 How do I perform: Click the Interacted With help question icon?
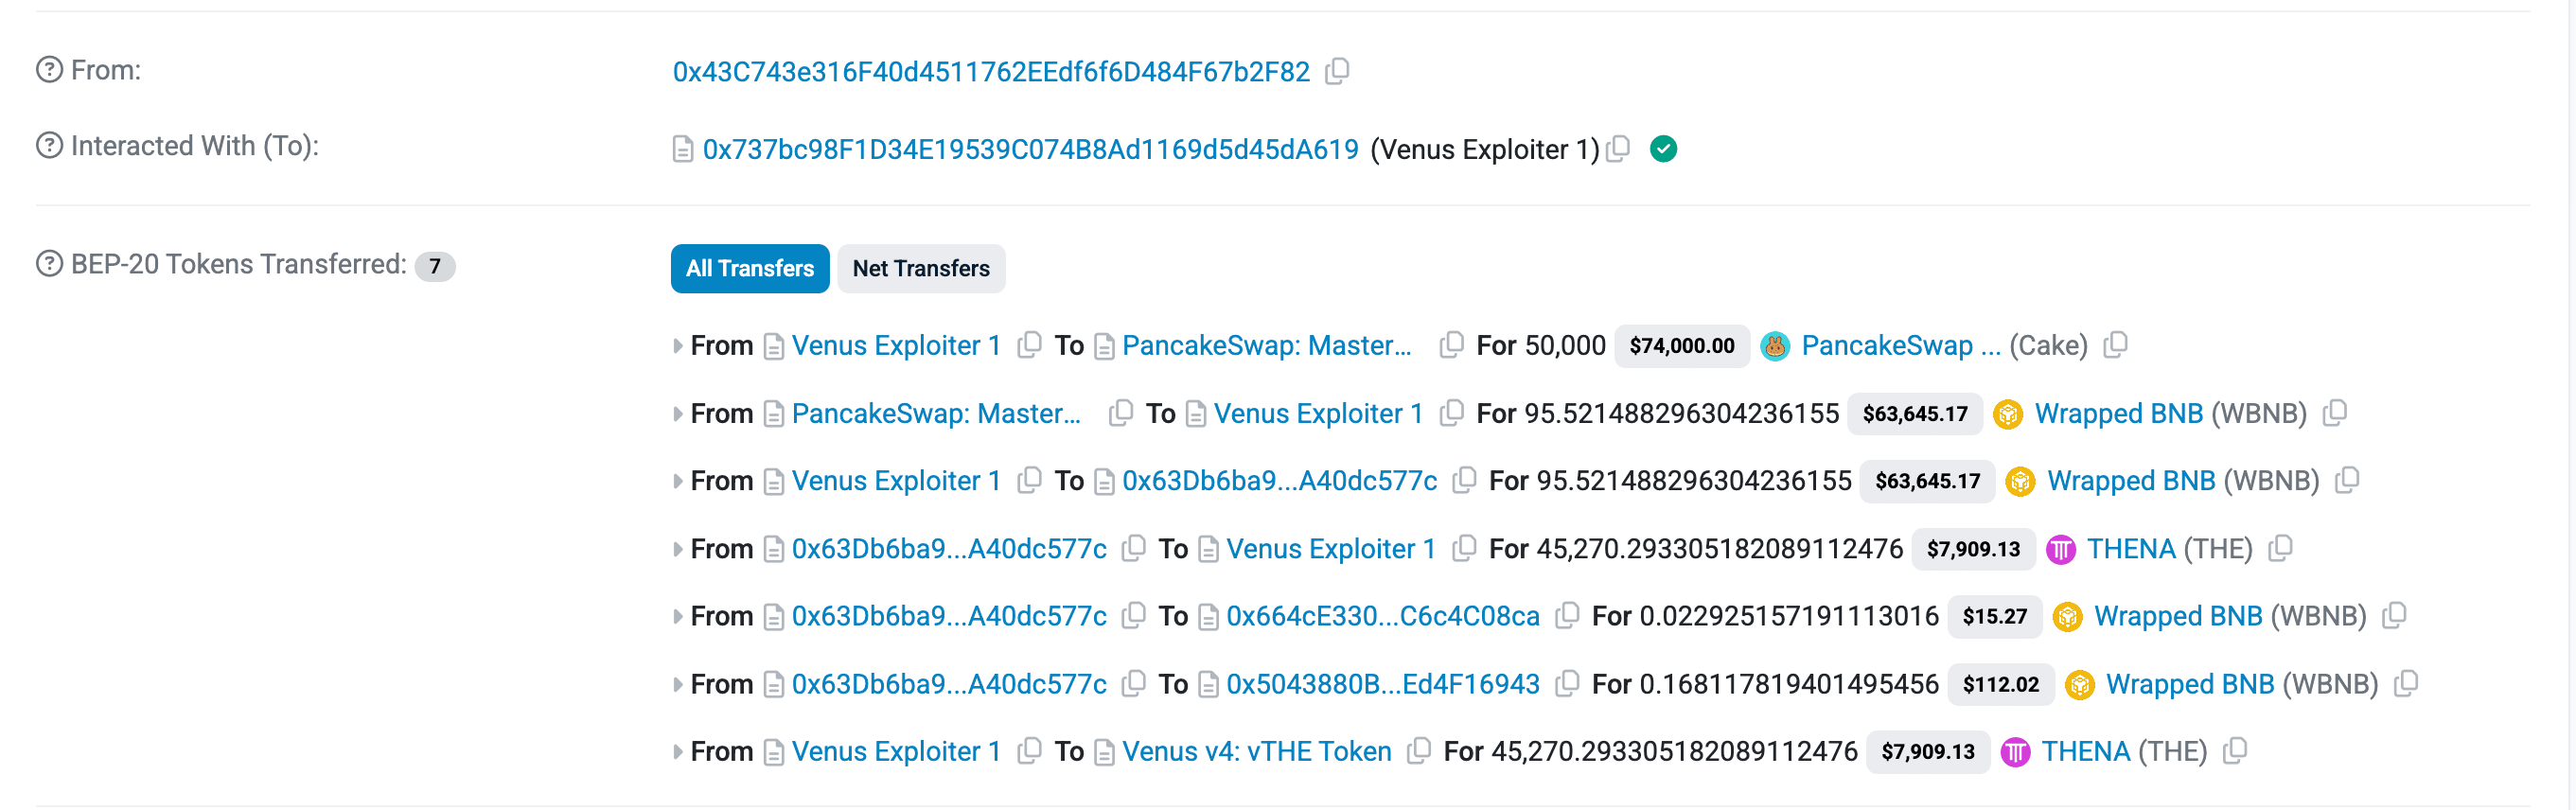point(49,146)
